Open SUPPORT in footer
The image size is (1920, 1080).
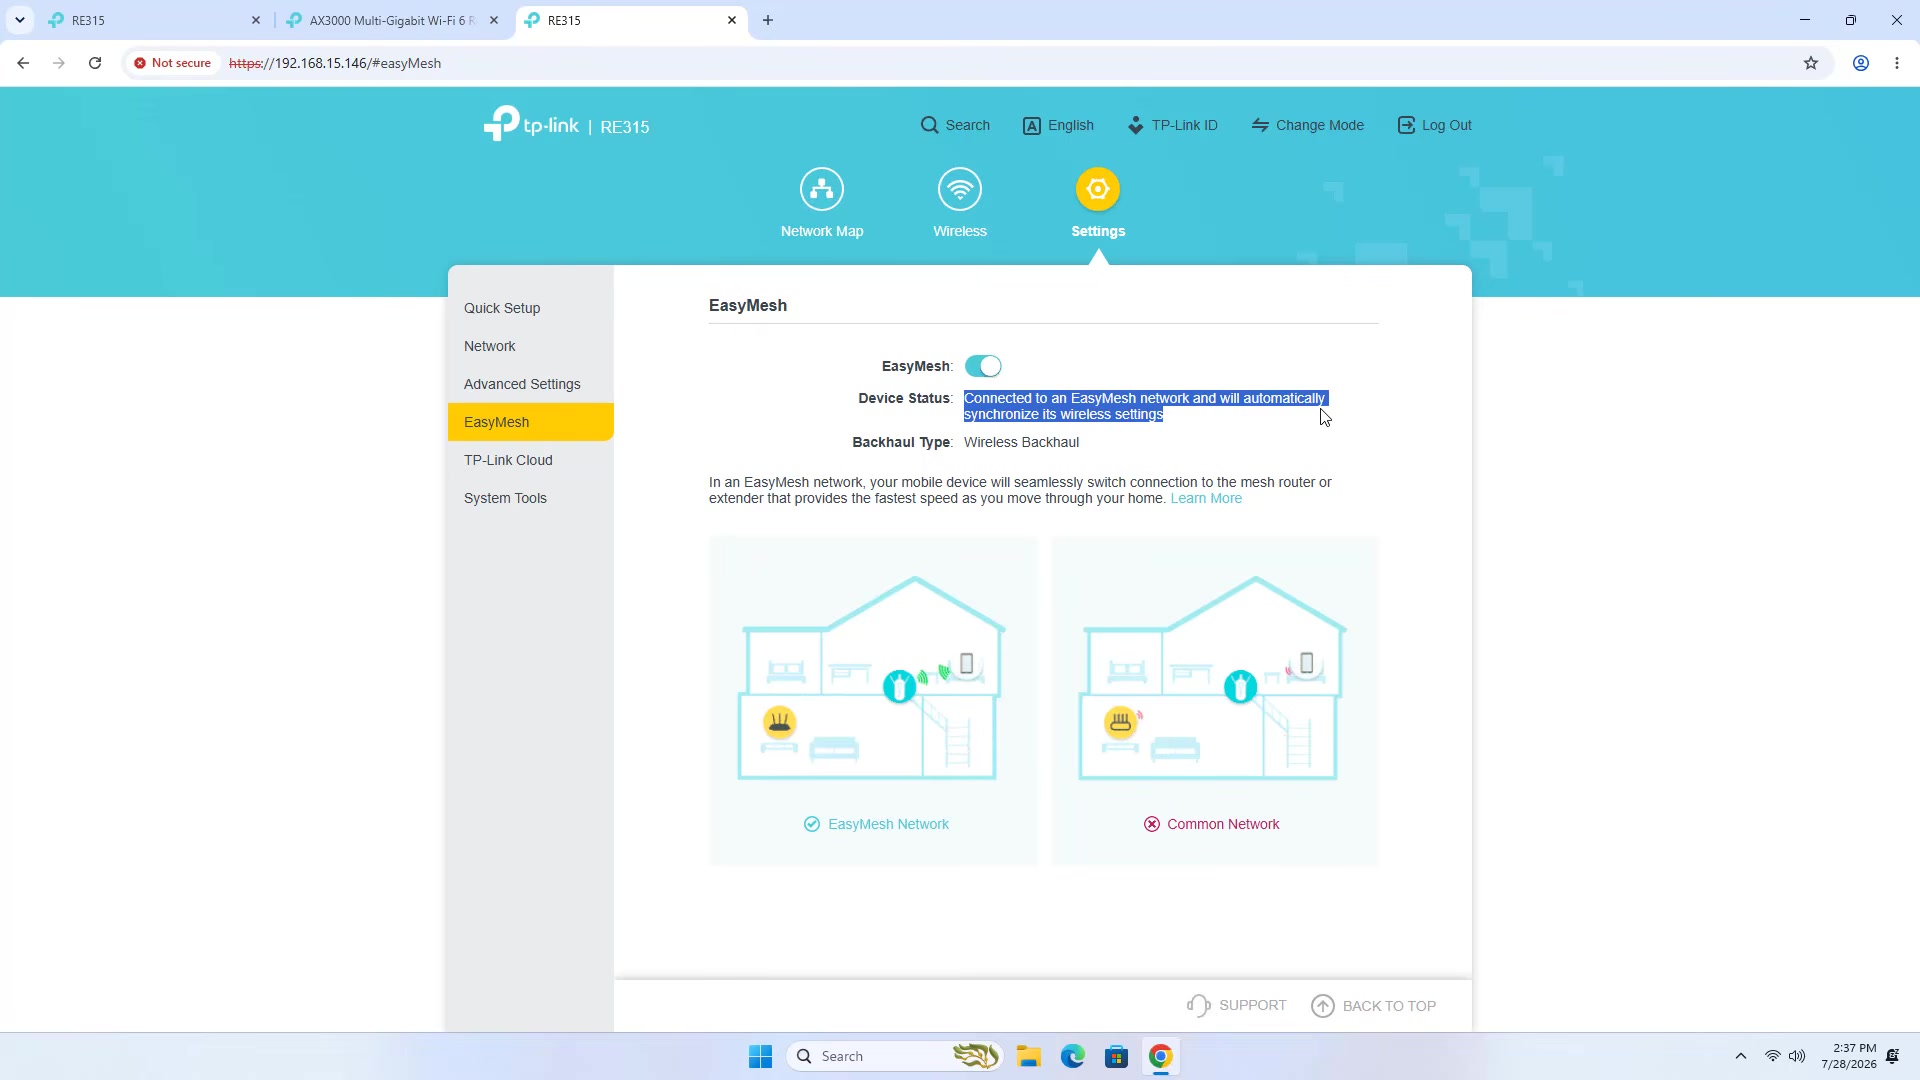(1237, 1005)
